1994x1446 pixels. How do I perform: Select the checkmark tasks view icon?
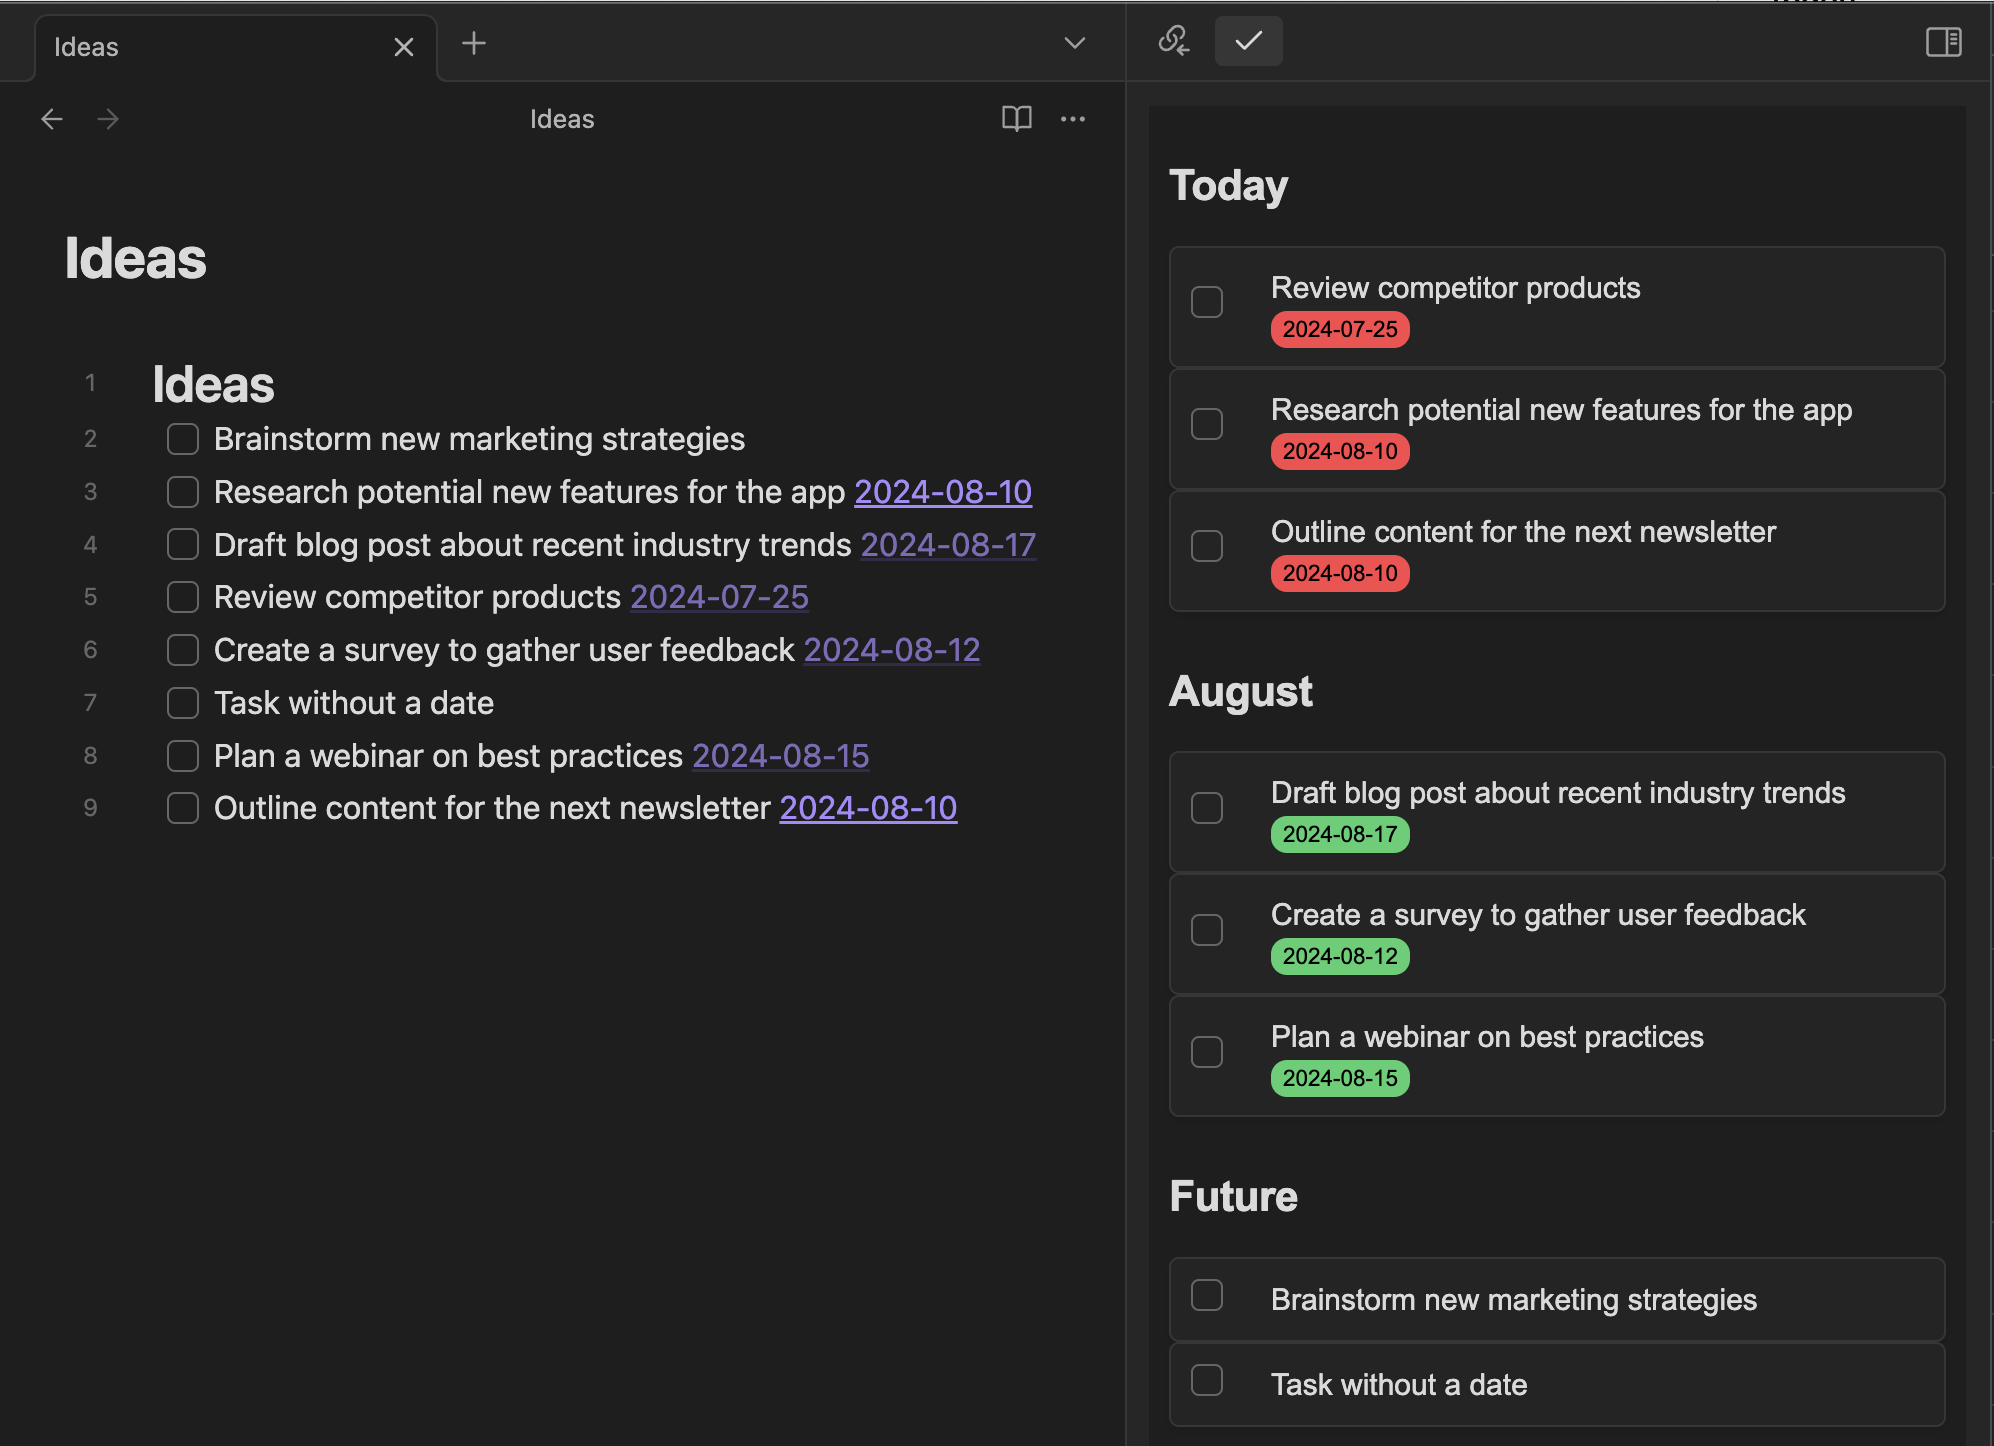click(1248, 41)
